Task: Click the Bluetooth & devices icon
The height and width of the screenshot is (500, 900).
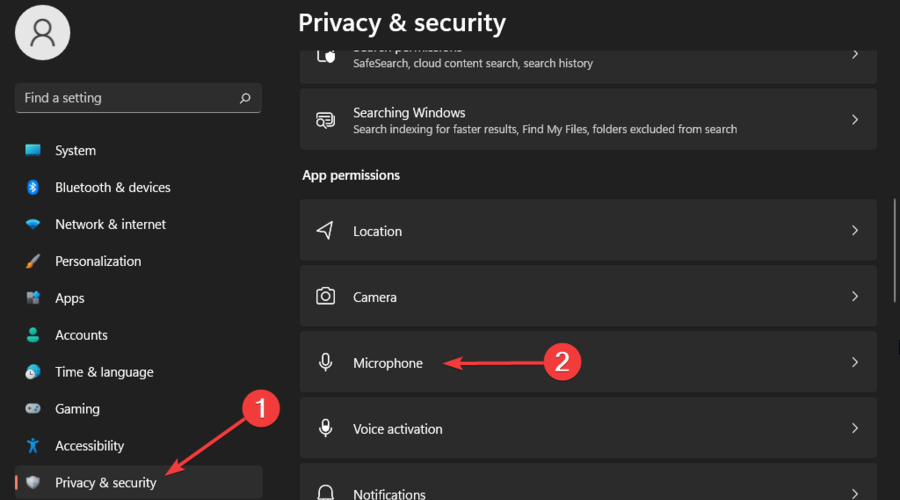Action: coord(33,188)
